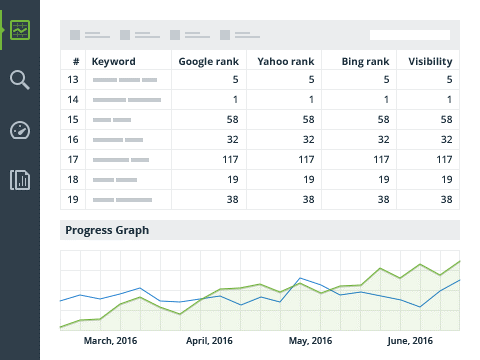The height and width of the screenshot is (360, 480).
Task: Click Visibility value 32 in row 16
Action: coord(447,140)
